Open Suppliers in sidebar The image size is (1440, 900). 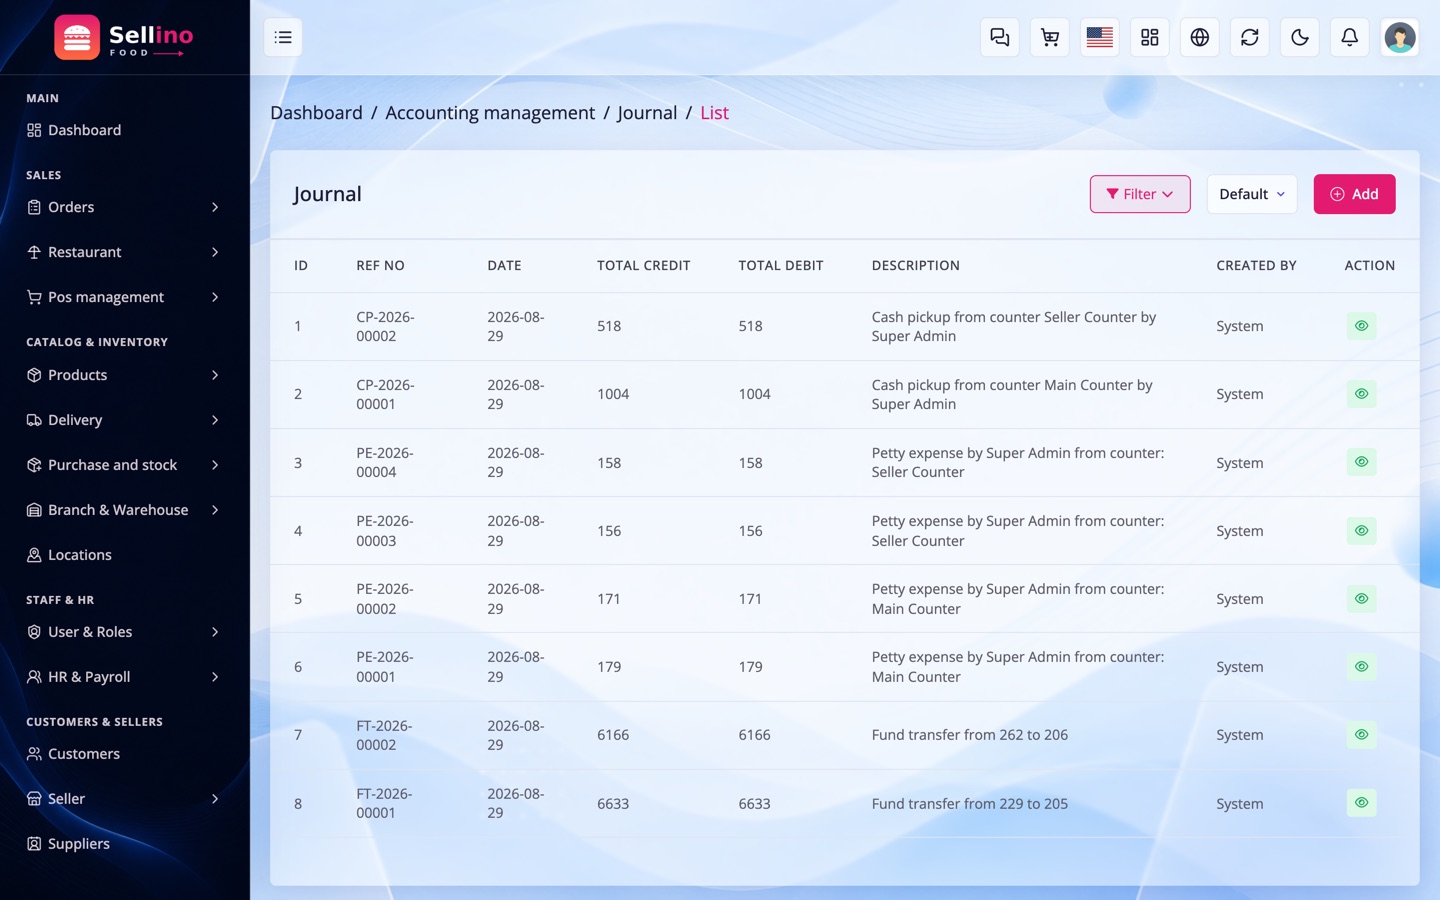point(124,844)
